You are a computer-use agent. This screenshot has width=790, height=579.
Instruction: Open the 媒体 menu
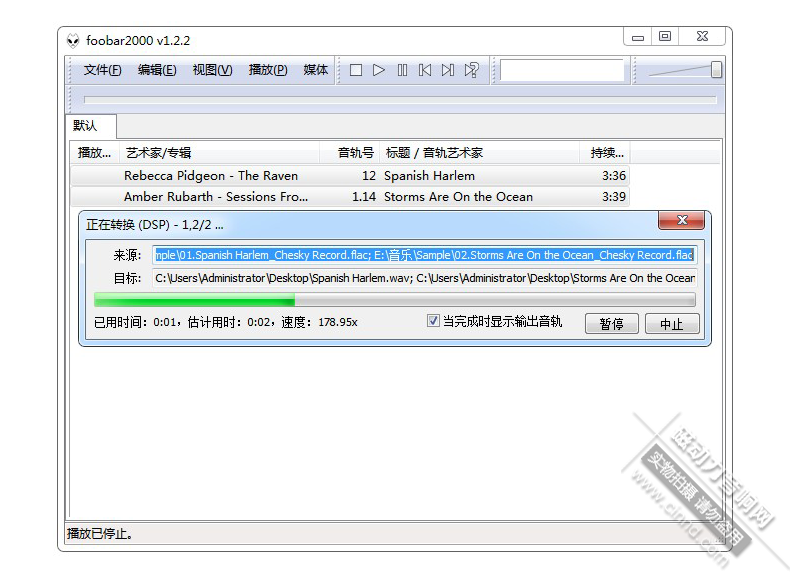click(x=315, y=70)
